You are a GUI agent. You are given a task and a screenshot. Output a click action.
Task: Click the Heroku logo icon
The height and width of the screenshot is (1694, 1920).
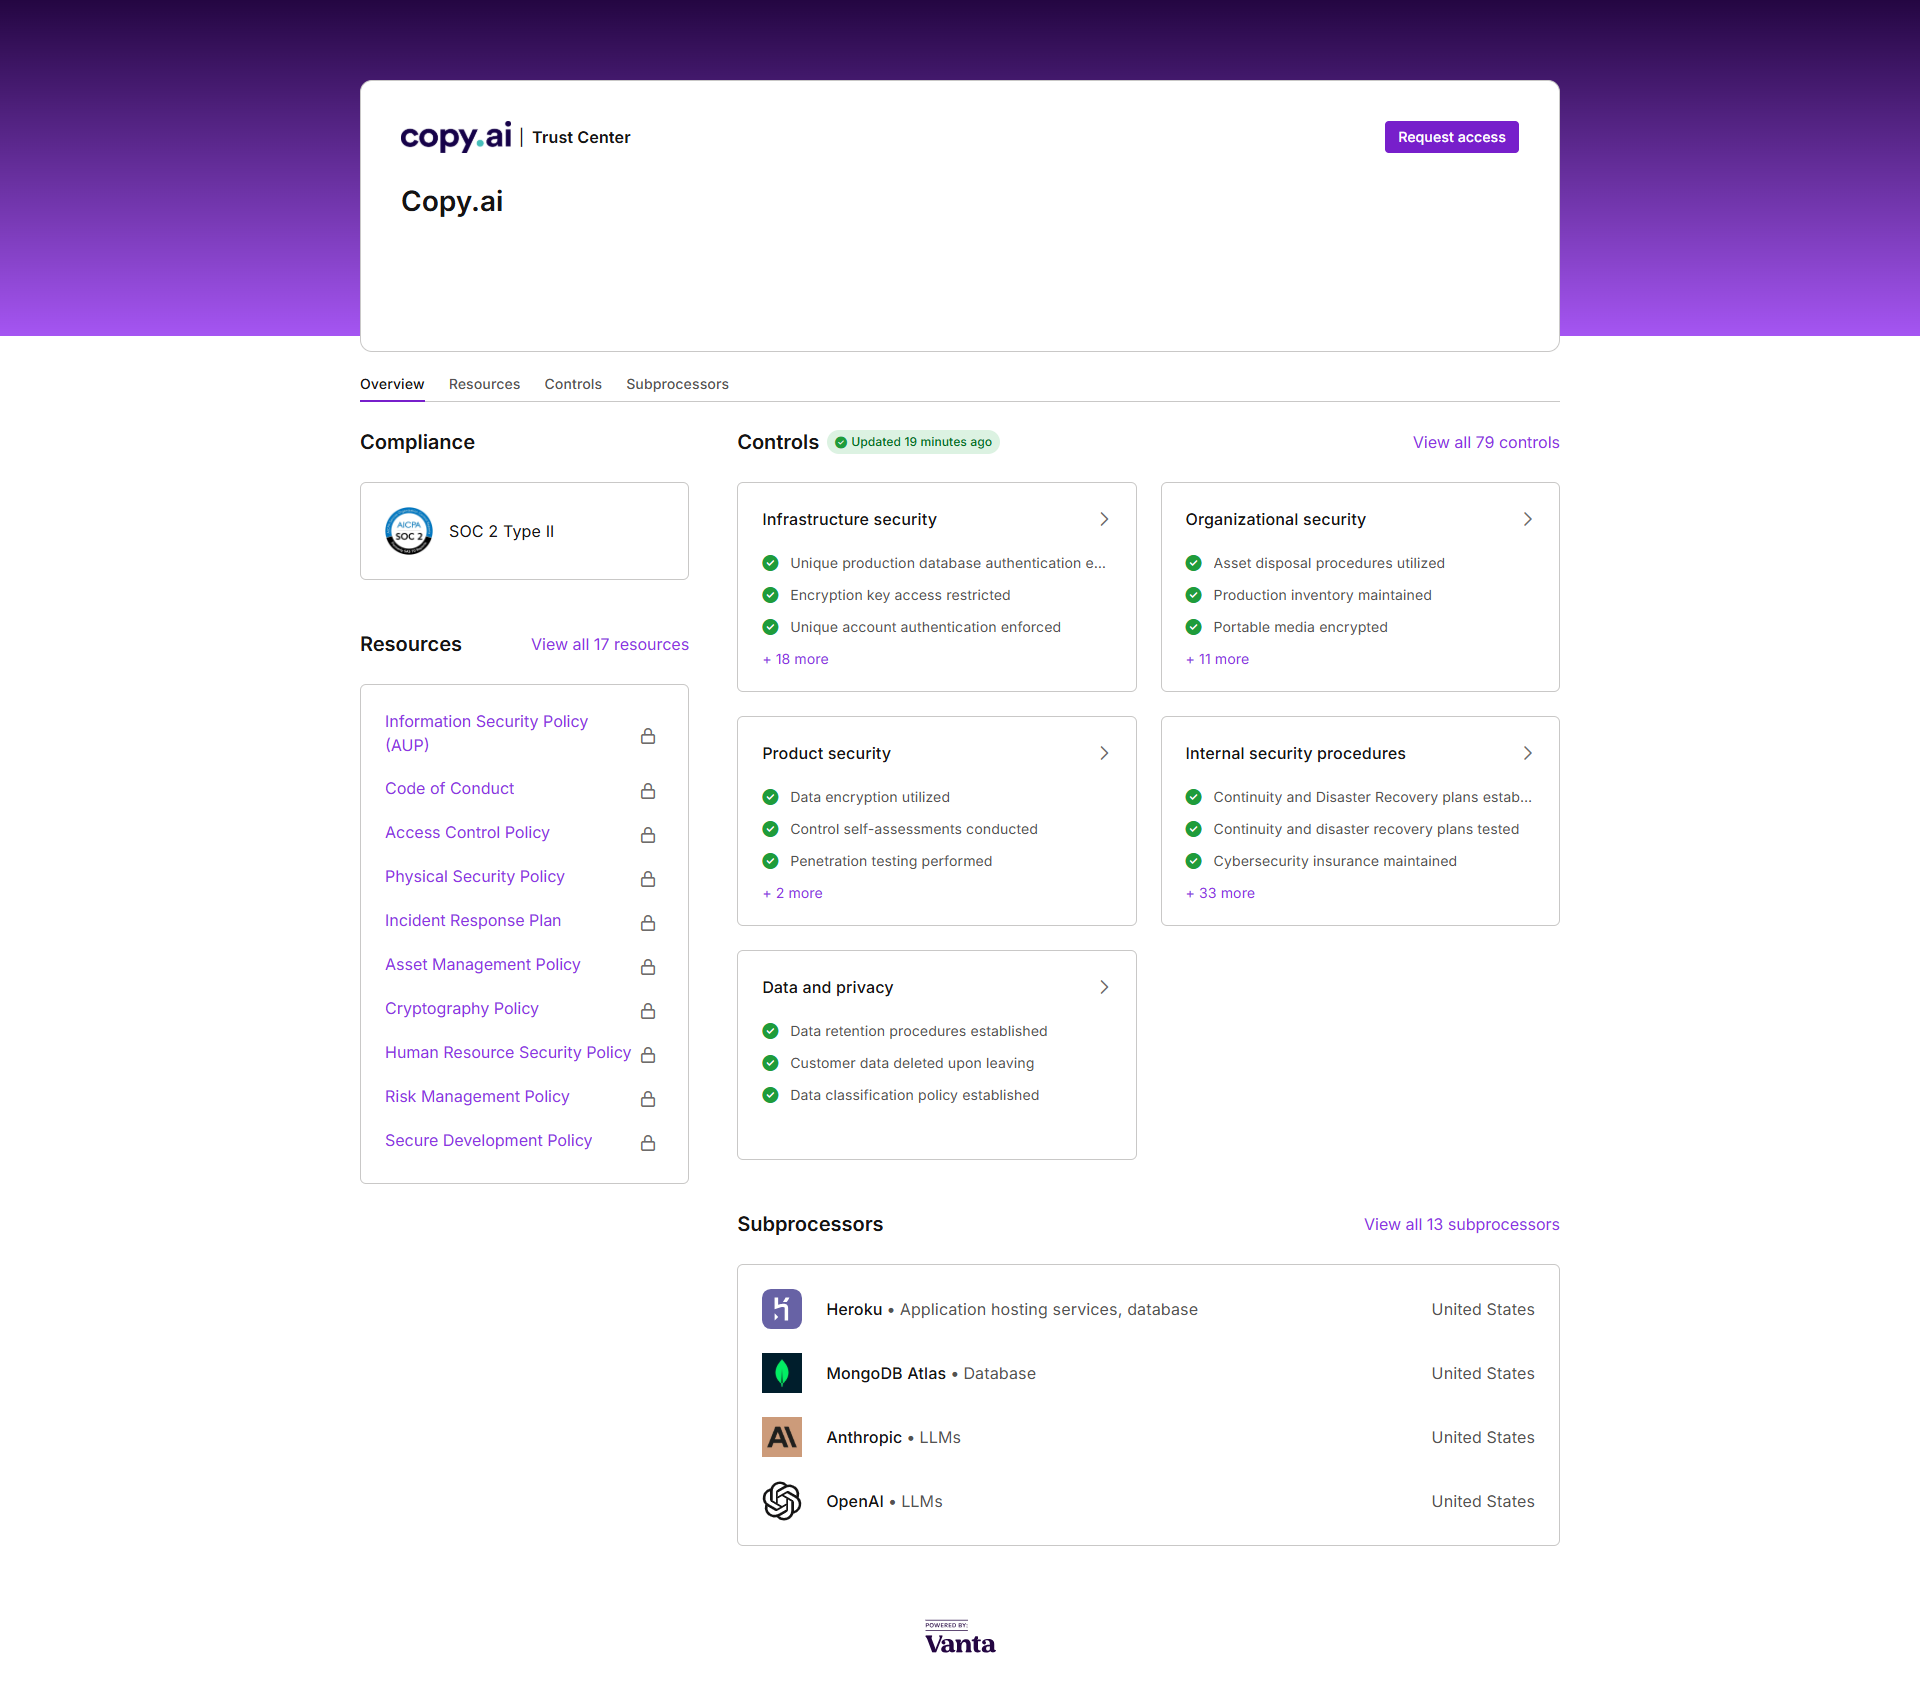(782, 1309)
